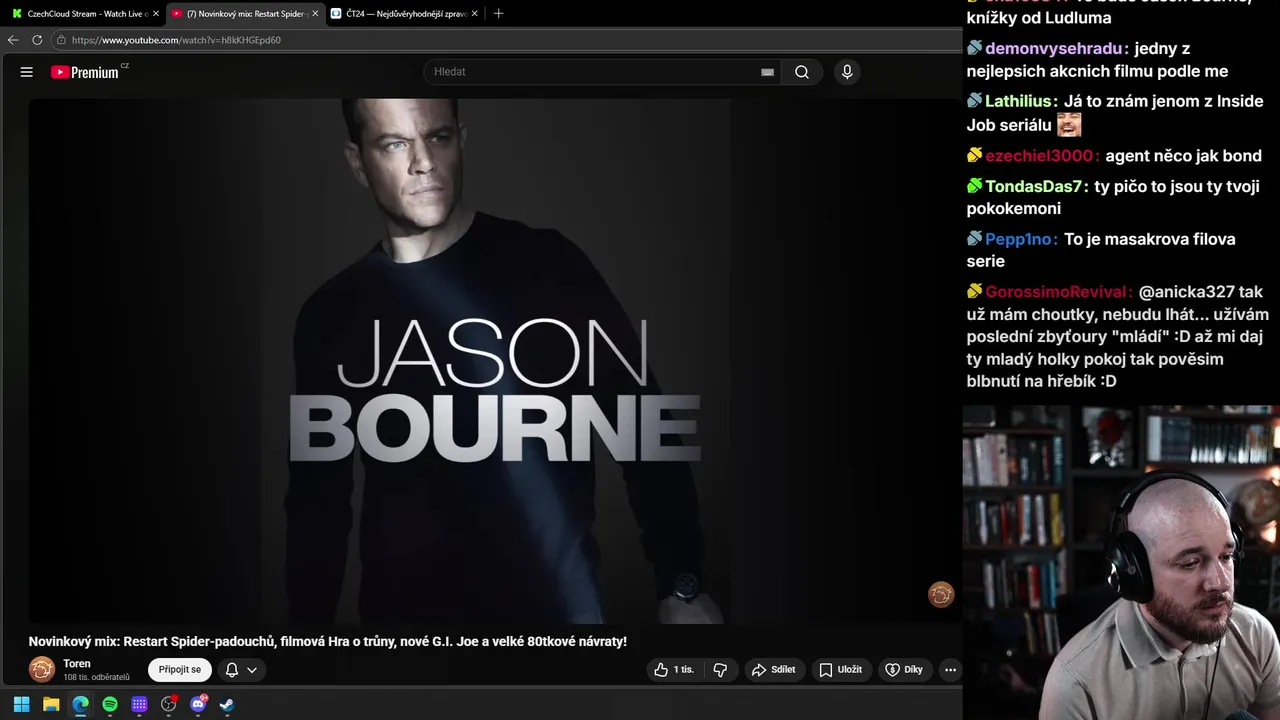The width and height of the screenshot is (1280, 720).
Task: Open Spotify from the taskbar
Action: 110,704
